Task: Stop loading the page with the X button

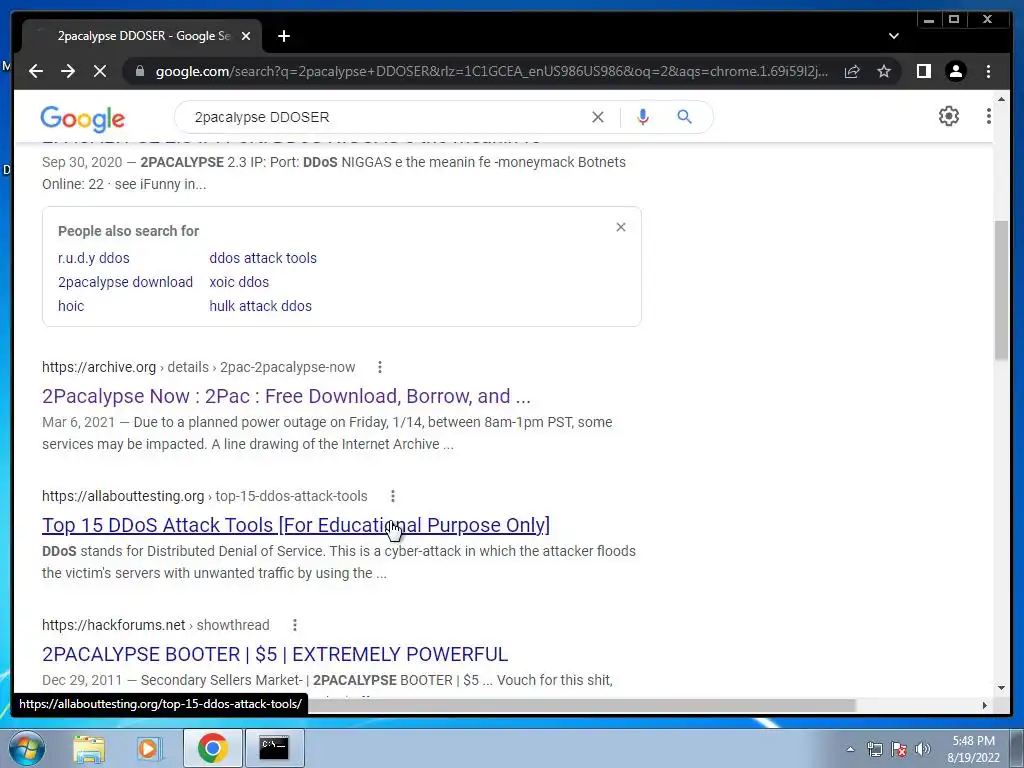Action: tap(100, 71)
